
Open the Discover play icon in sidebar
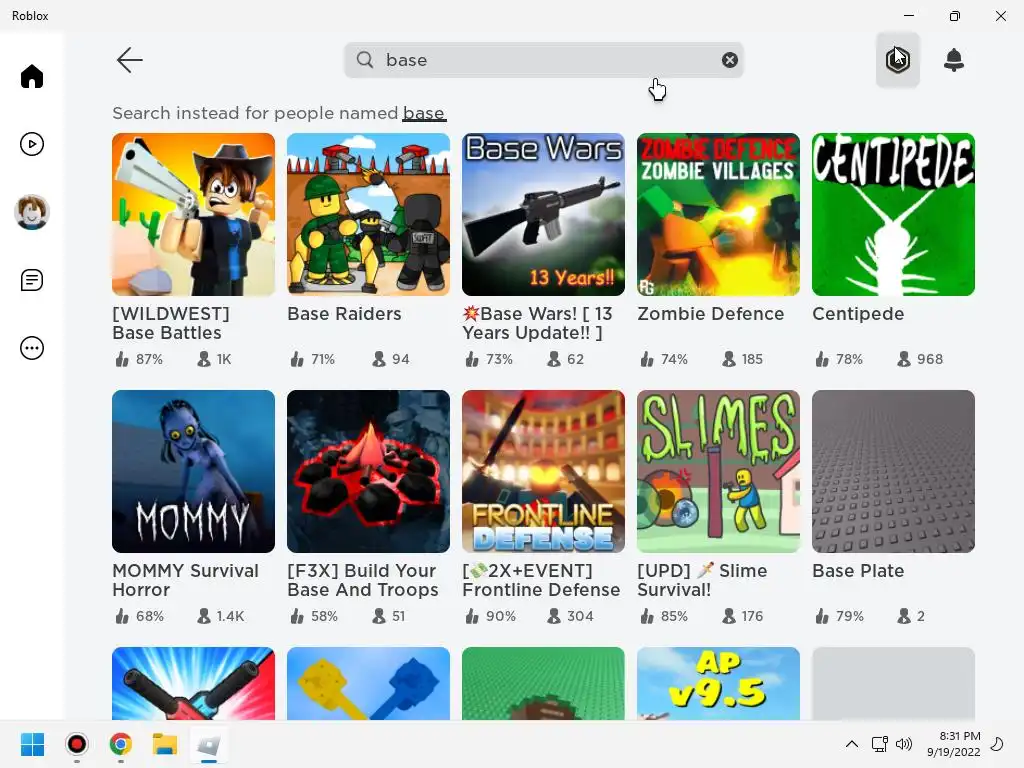pos(31,144)
